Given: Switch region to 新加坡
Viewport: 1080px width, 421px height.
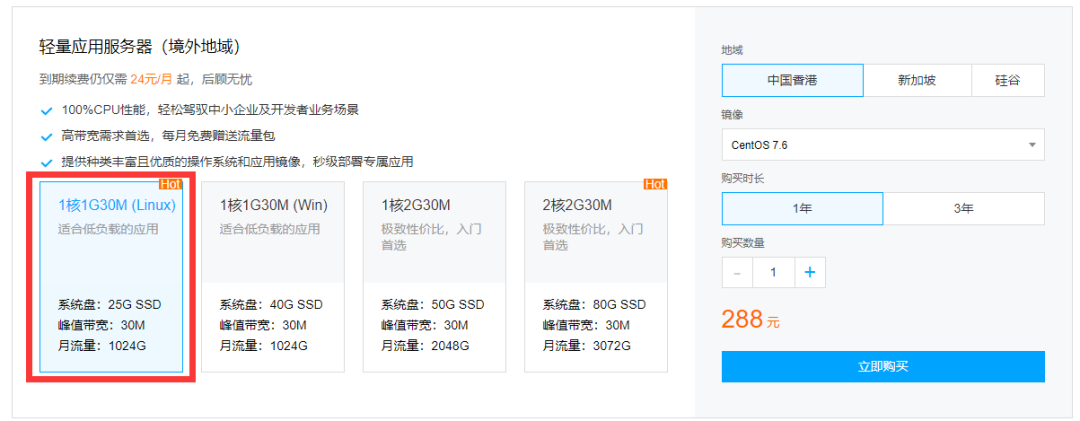Looking at the screenshot, I should (x=917, y=81).
